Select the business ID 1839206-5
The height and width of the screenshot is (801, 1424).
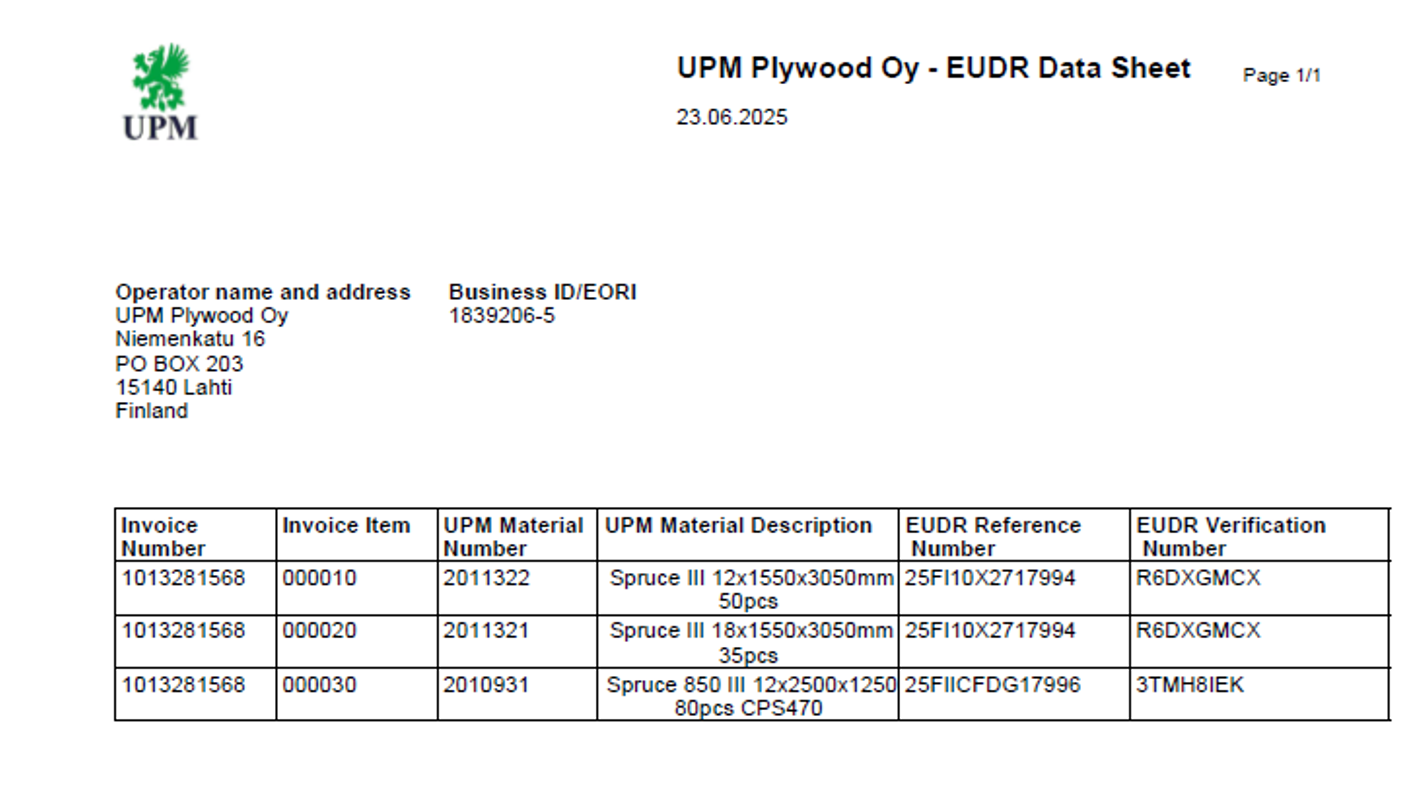point(501,316)
